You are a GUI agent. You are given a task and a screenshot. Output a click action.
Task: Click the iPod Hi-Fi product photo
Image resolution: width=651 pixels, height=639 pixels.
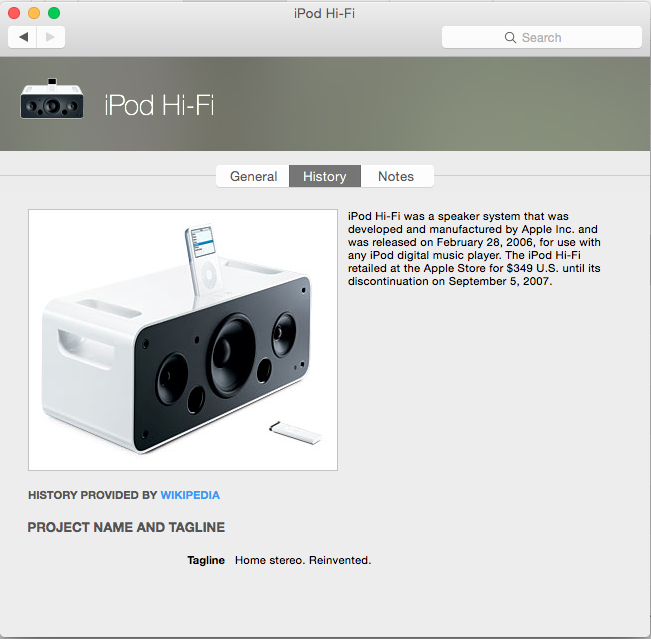[x=183, y=340]
